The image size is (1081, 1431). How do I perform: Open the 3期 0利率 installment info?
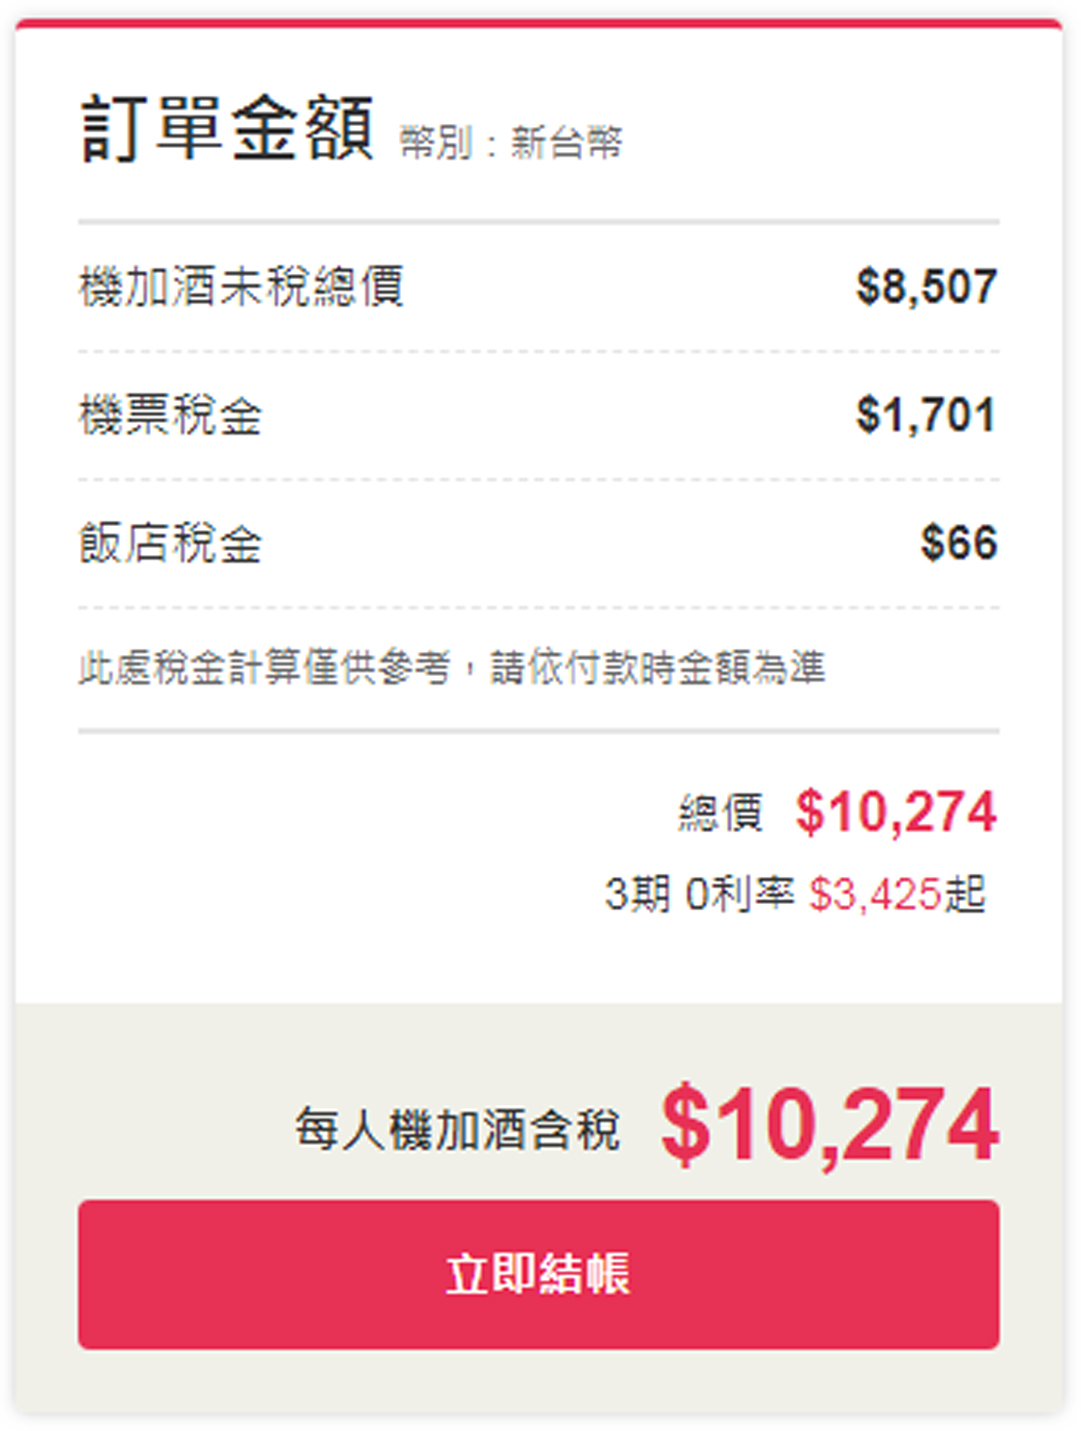point(699,894)
